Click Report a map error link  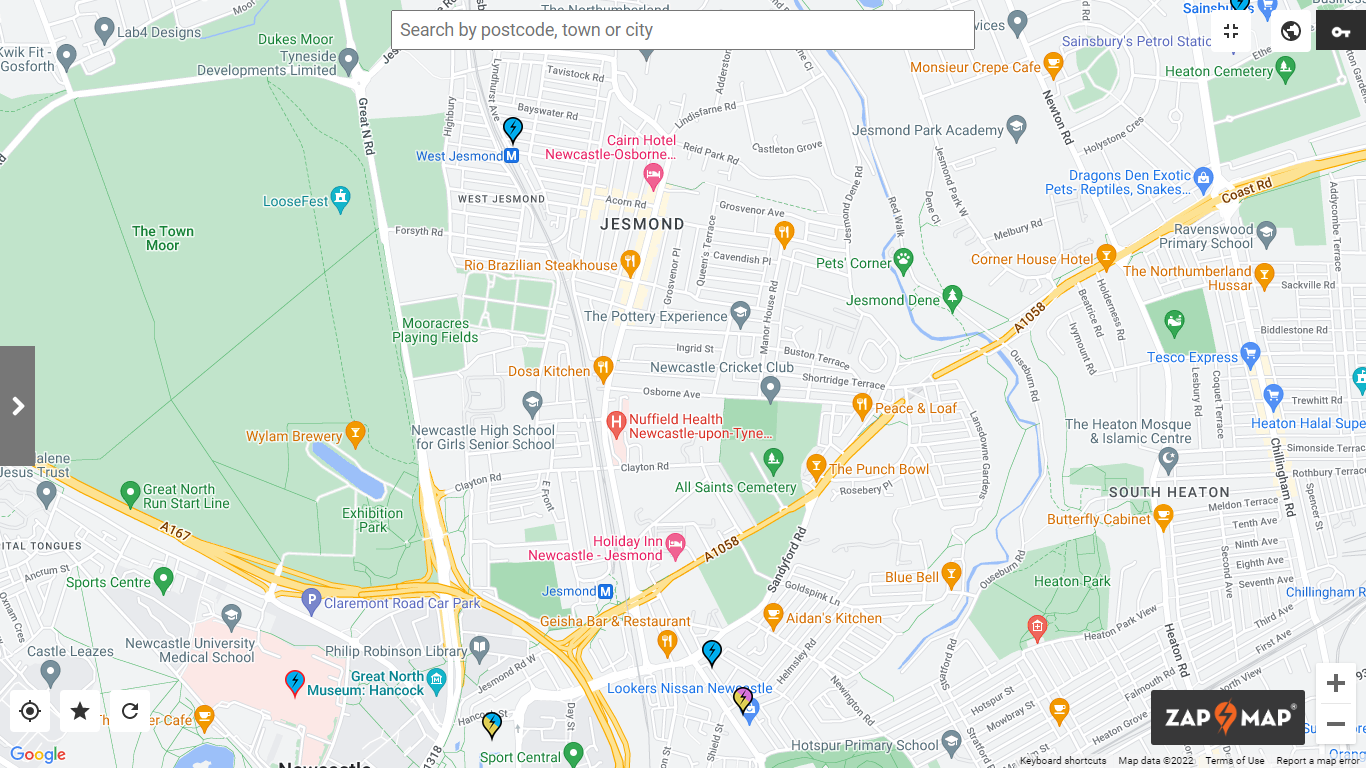[1318, 761]
